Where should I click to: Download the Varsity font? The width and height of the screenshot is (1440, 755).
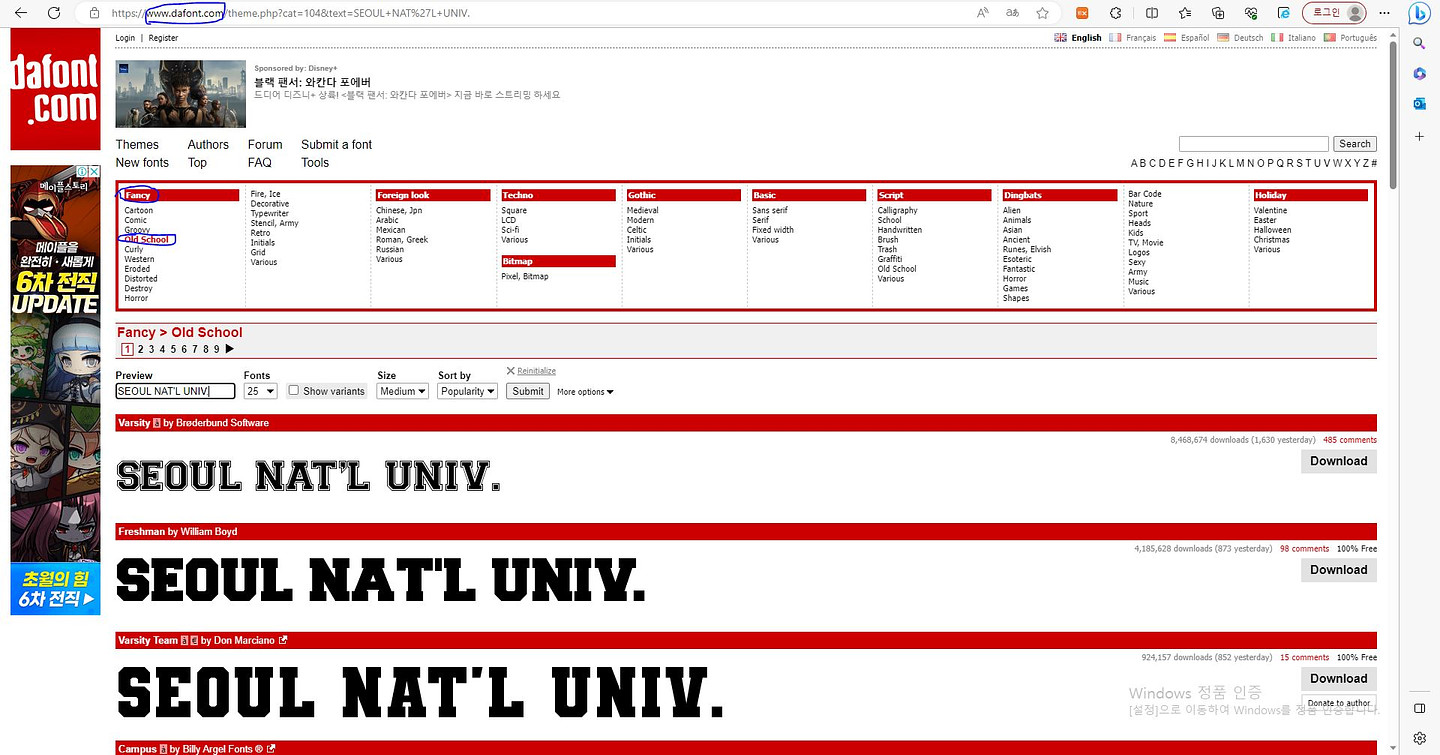tap(1338, 461)
